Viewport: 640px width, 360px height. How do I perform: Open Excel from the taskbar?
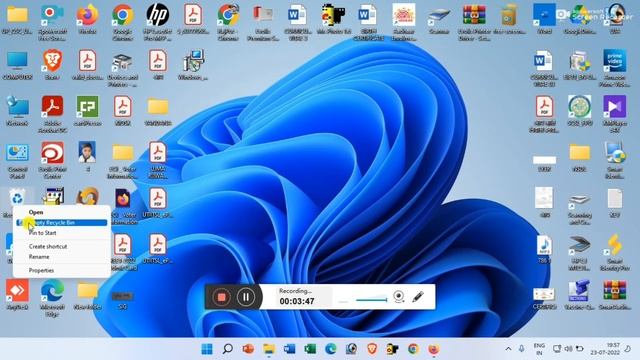click(310, 349)
